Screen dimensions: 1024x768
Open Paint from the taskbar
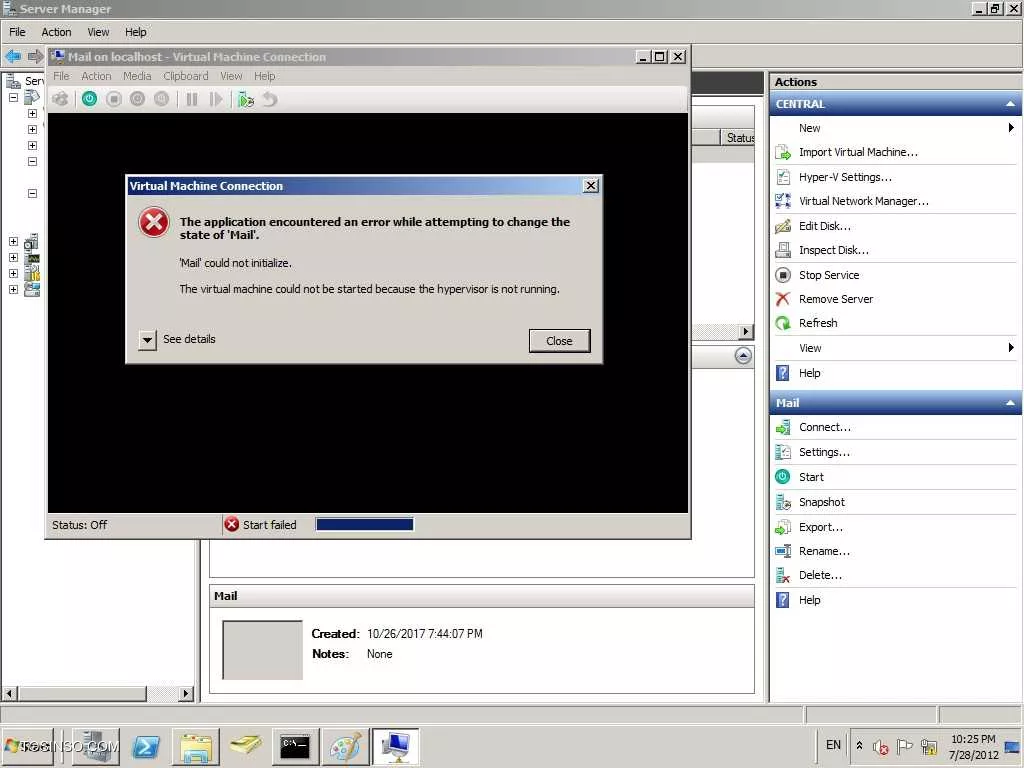[x=345, y=747]
